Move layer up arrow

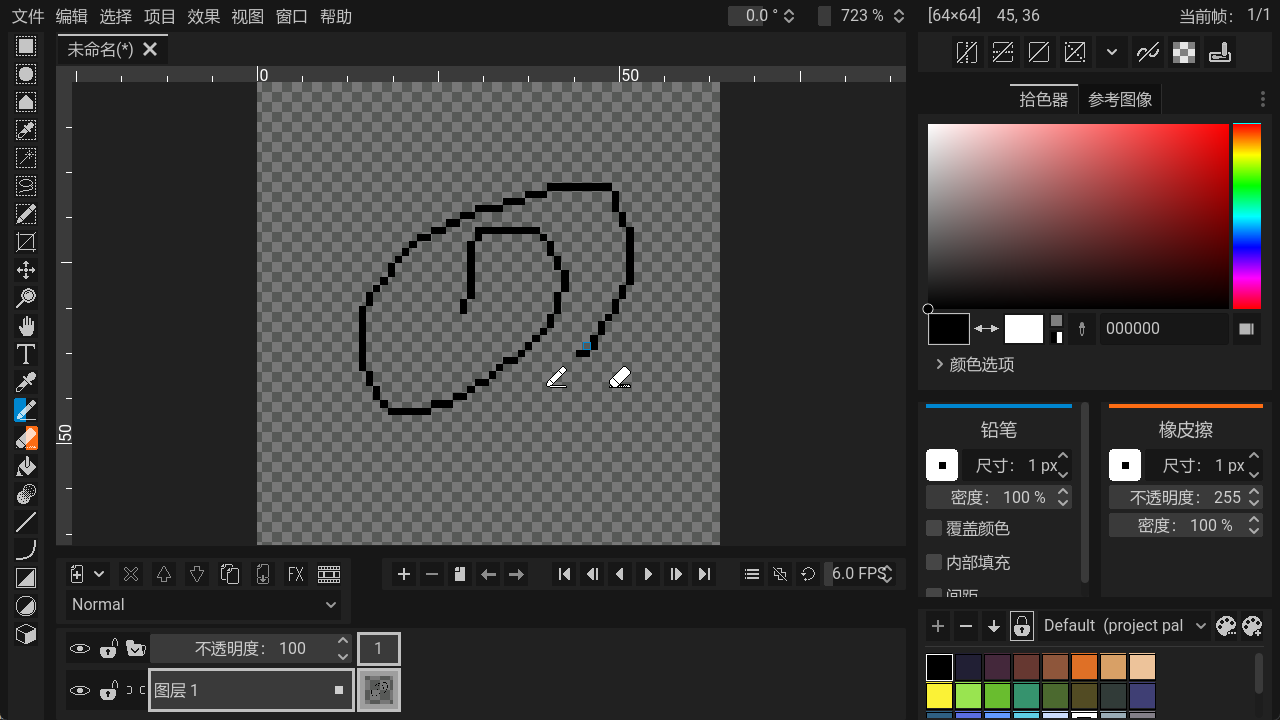coord(164,574)
